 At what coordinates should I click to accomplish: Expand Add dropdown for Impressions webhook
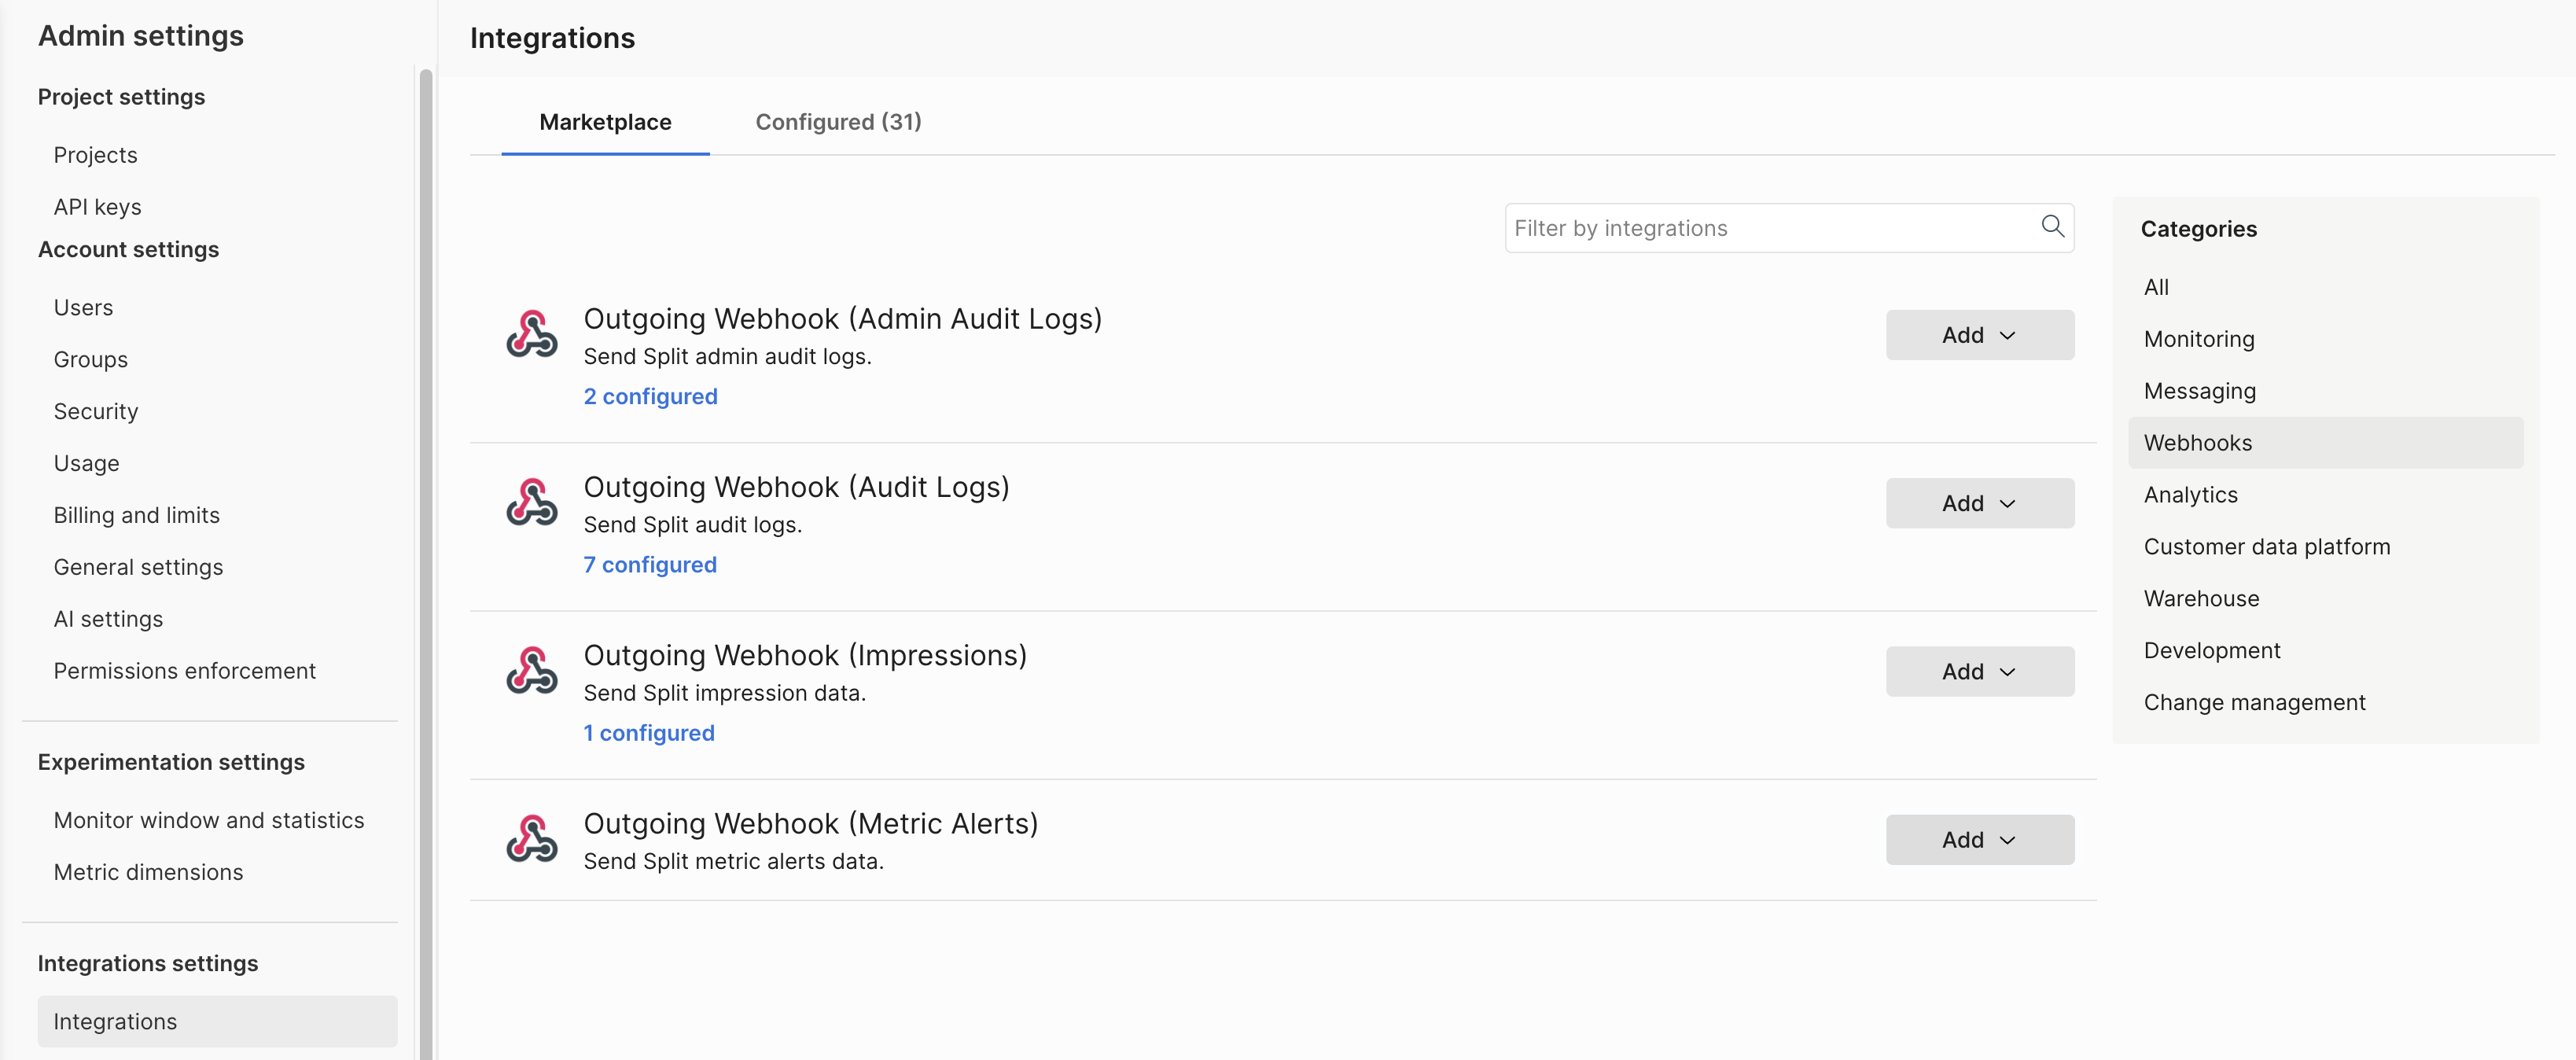pos(1979,671)
